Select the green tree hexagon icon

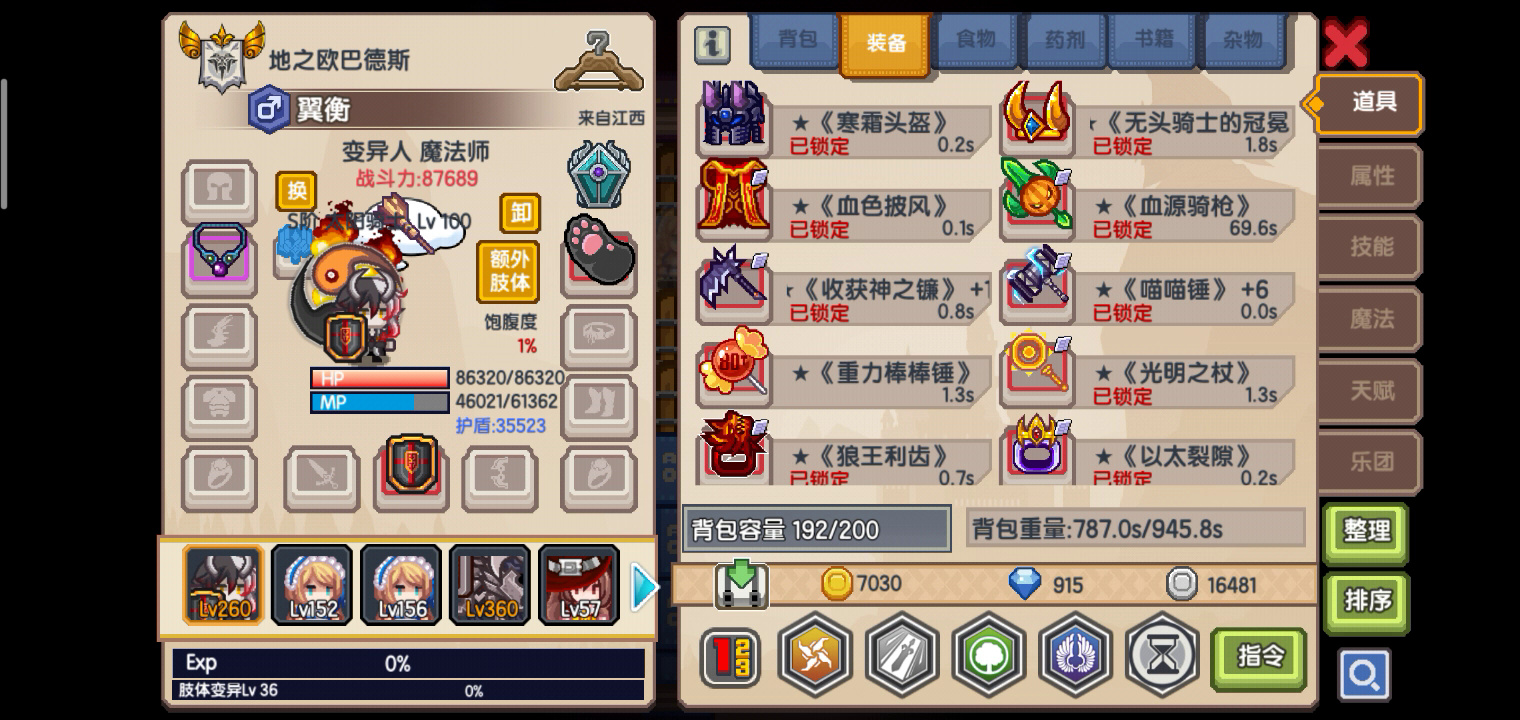tap(989, 655)
